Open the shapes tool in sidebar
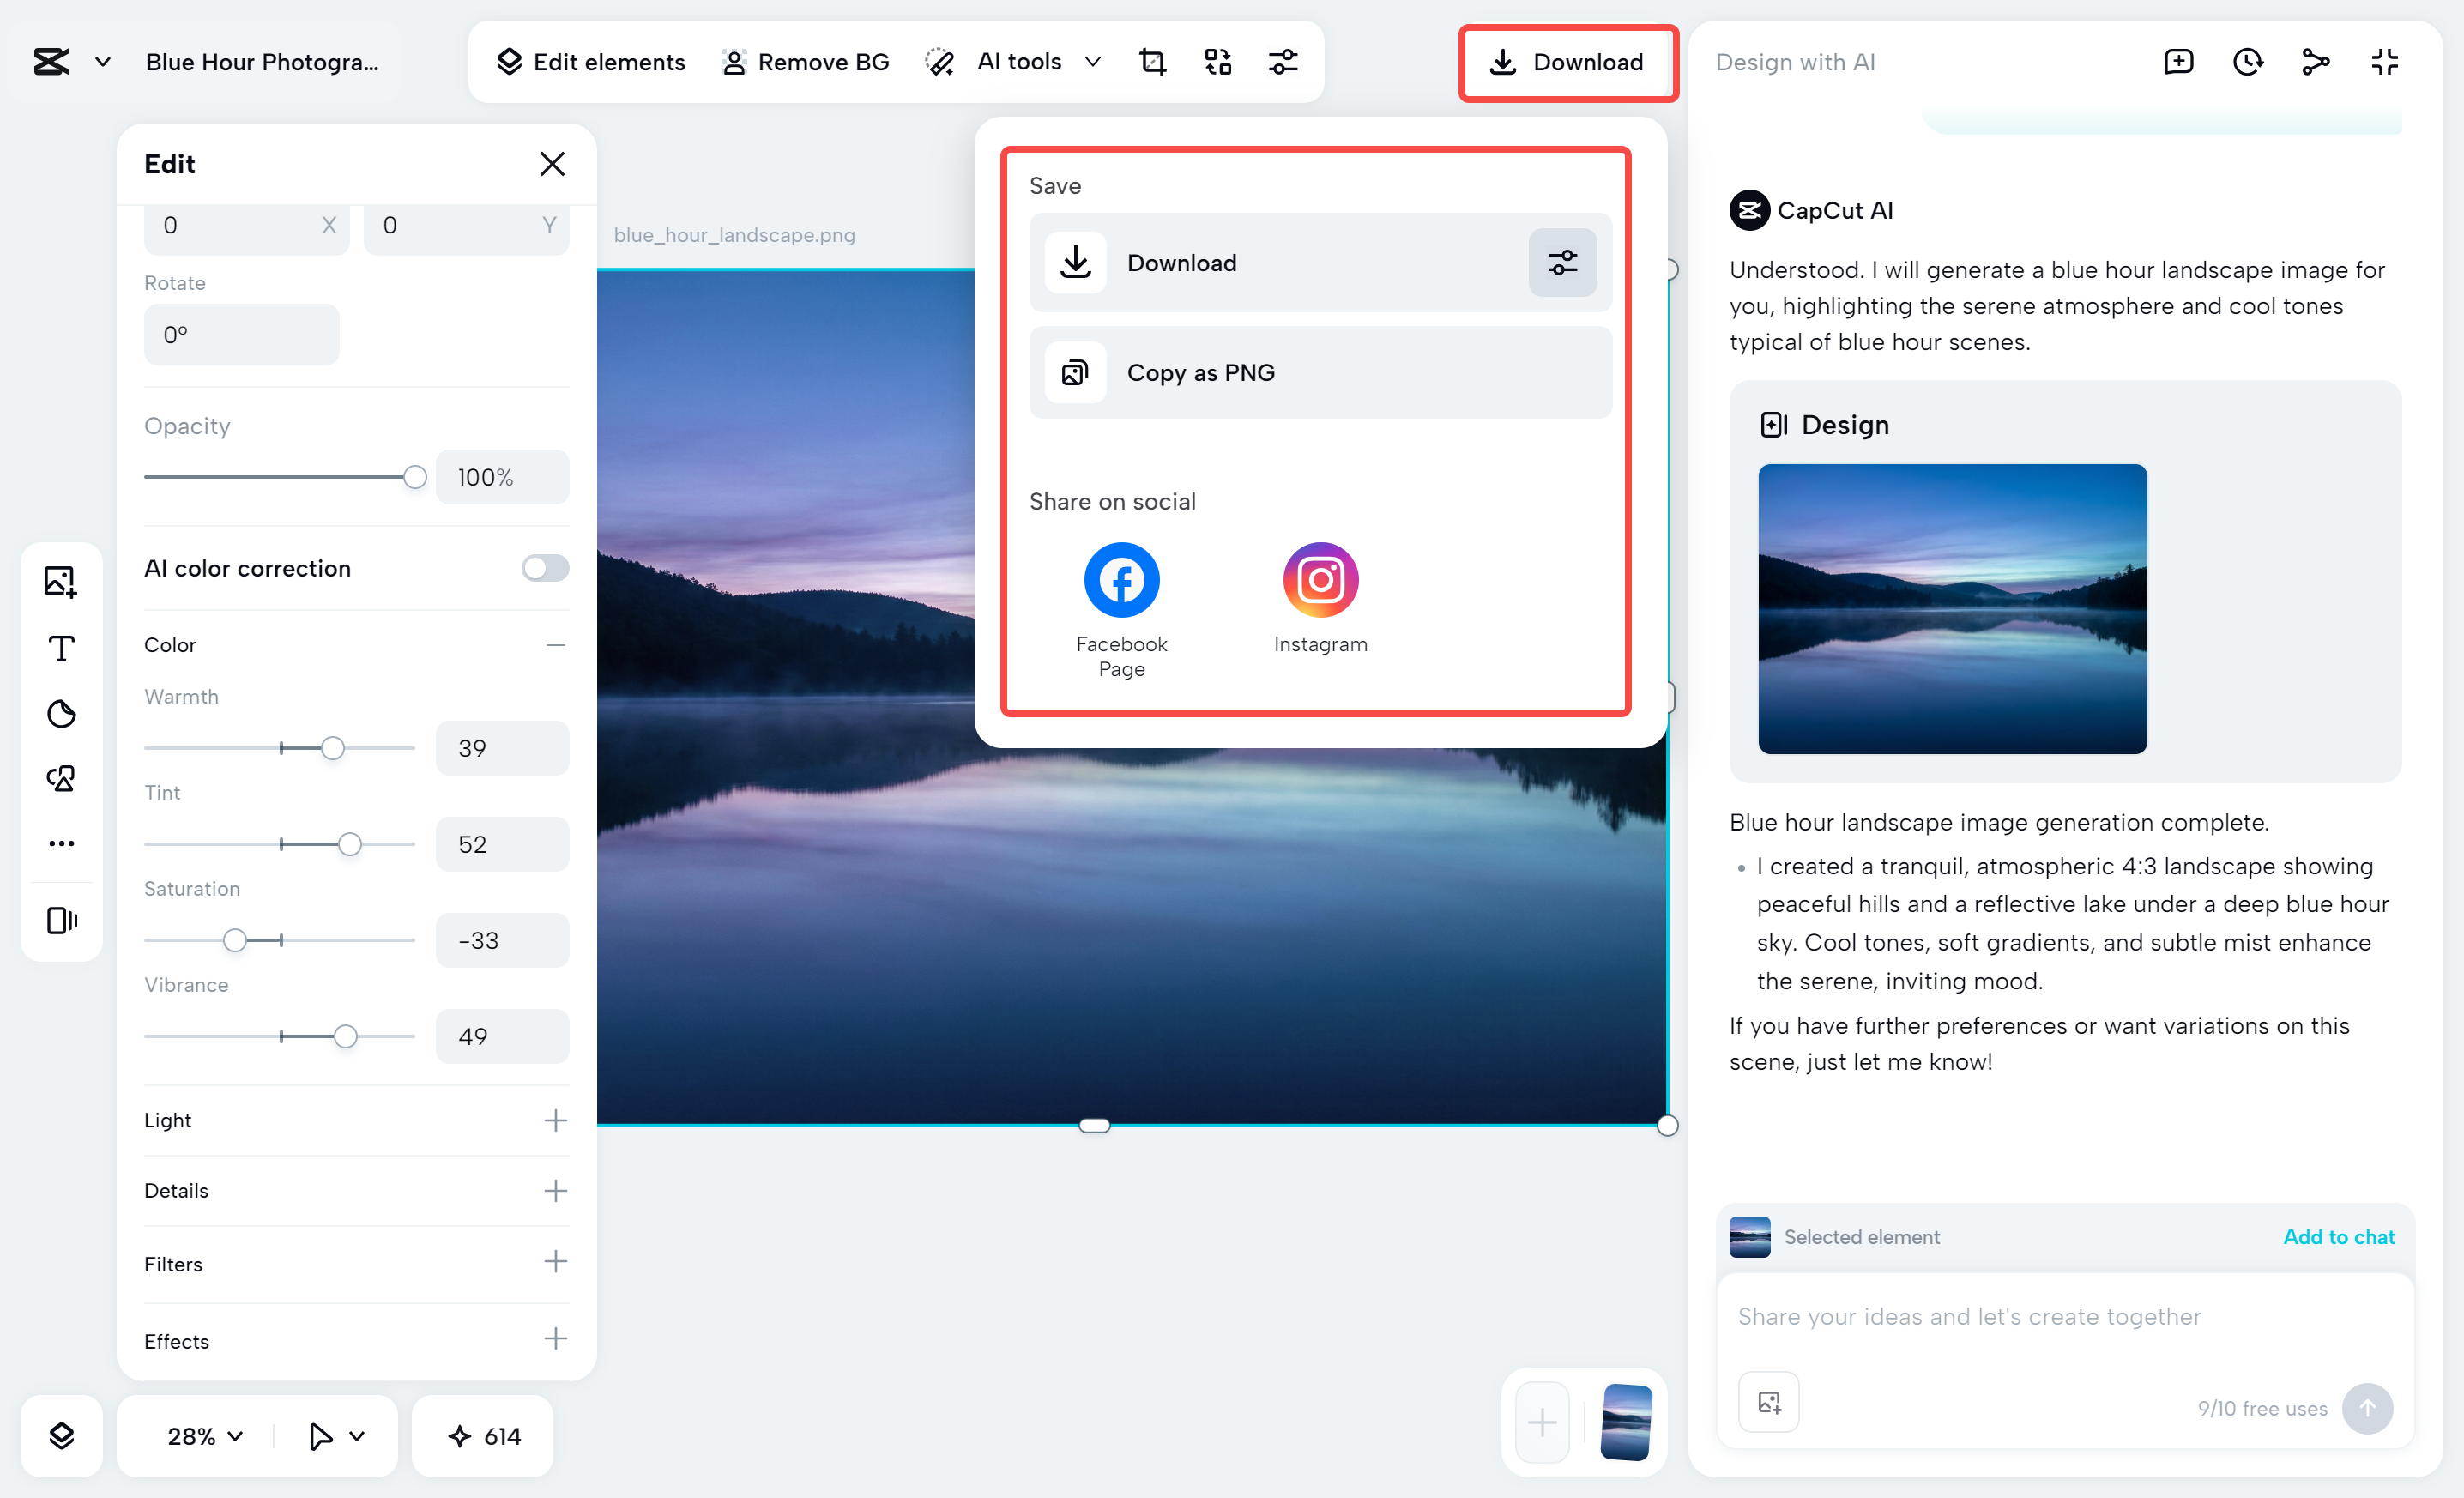 click(x=61, y=778)
